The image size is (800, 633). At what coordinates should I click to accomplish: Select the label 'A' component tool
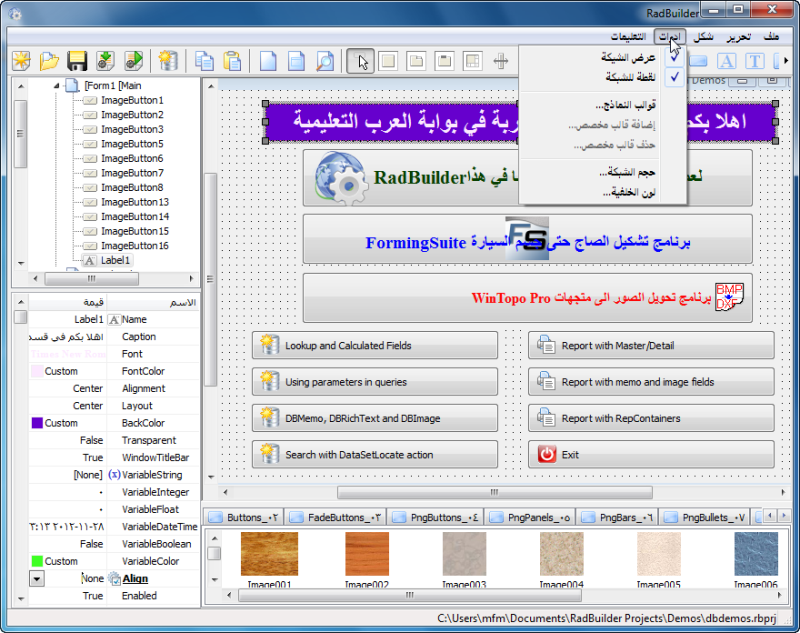click(727, 61)
